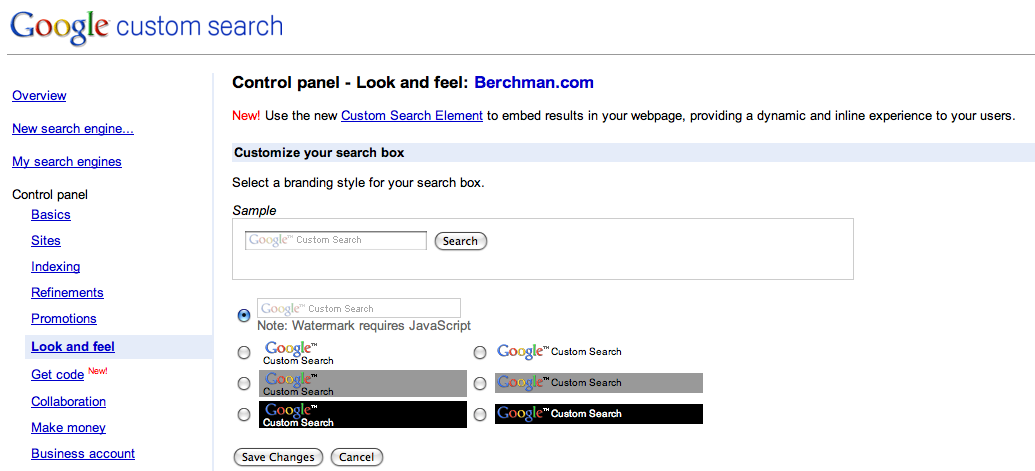Navigate to the Refinements section
The image size is (1035, 471).
pyautogui.click(x=67, y=292)
